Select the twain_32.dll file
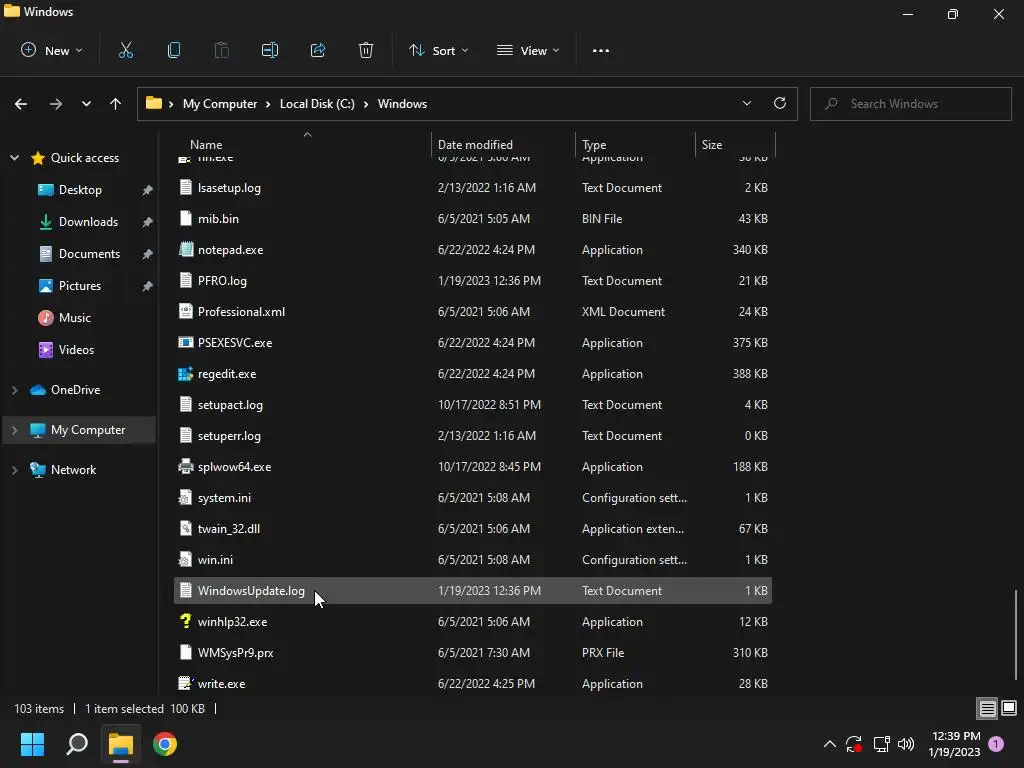 point(473,528)
